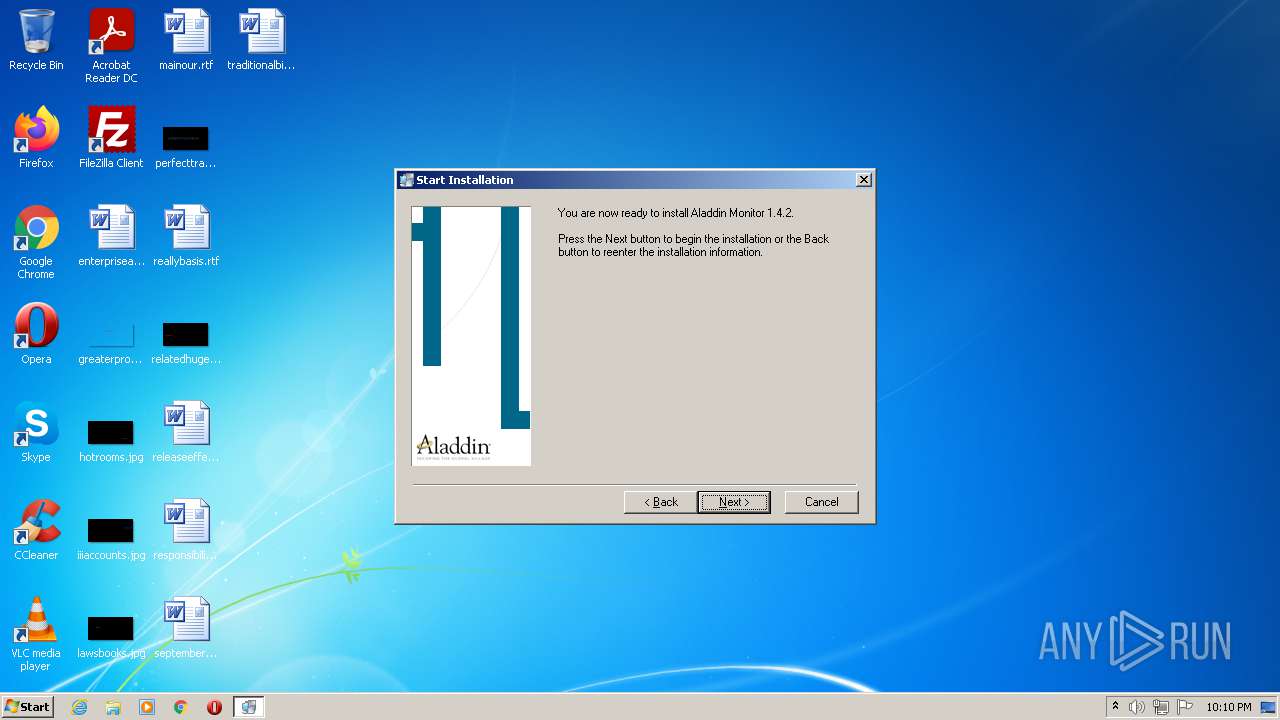The width and height of the screenshot is (1280, 720).
Task: Open the network tray icon
Action: pos(1161,707)
